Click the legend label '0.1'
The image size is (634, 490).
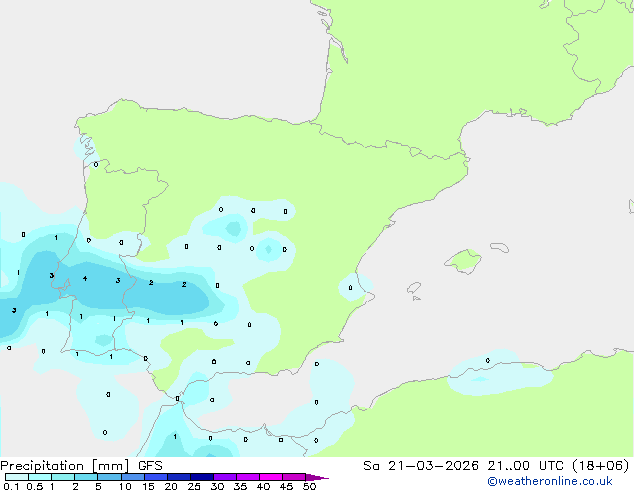(11, 486)
